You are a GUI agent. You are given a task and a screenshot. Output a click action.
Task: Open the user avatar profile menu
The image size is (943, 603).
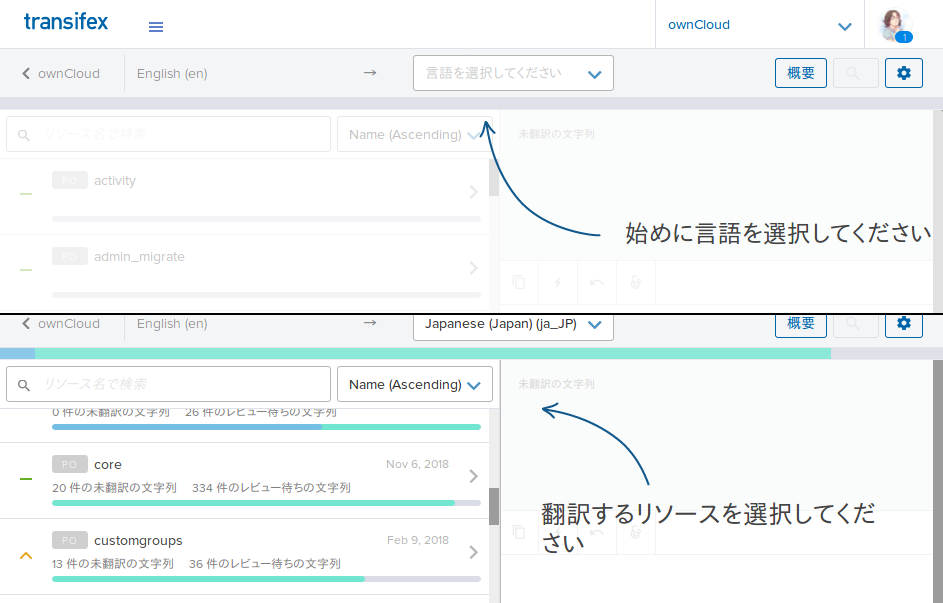tap(895, 25)
